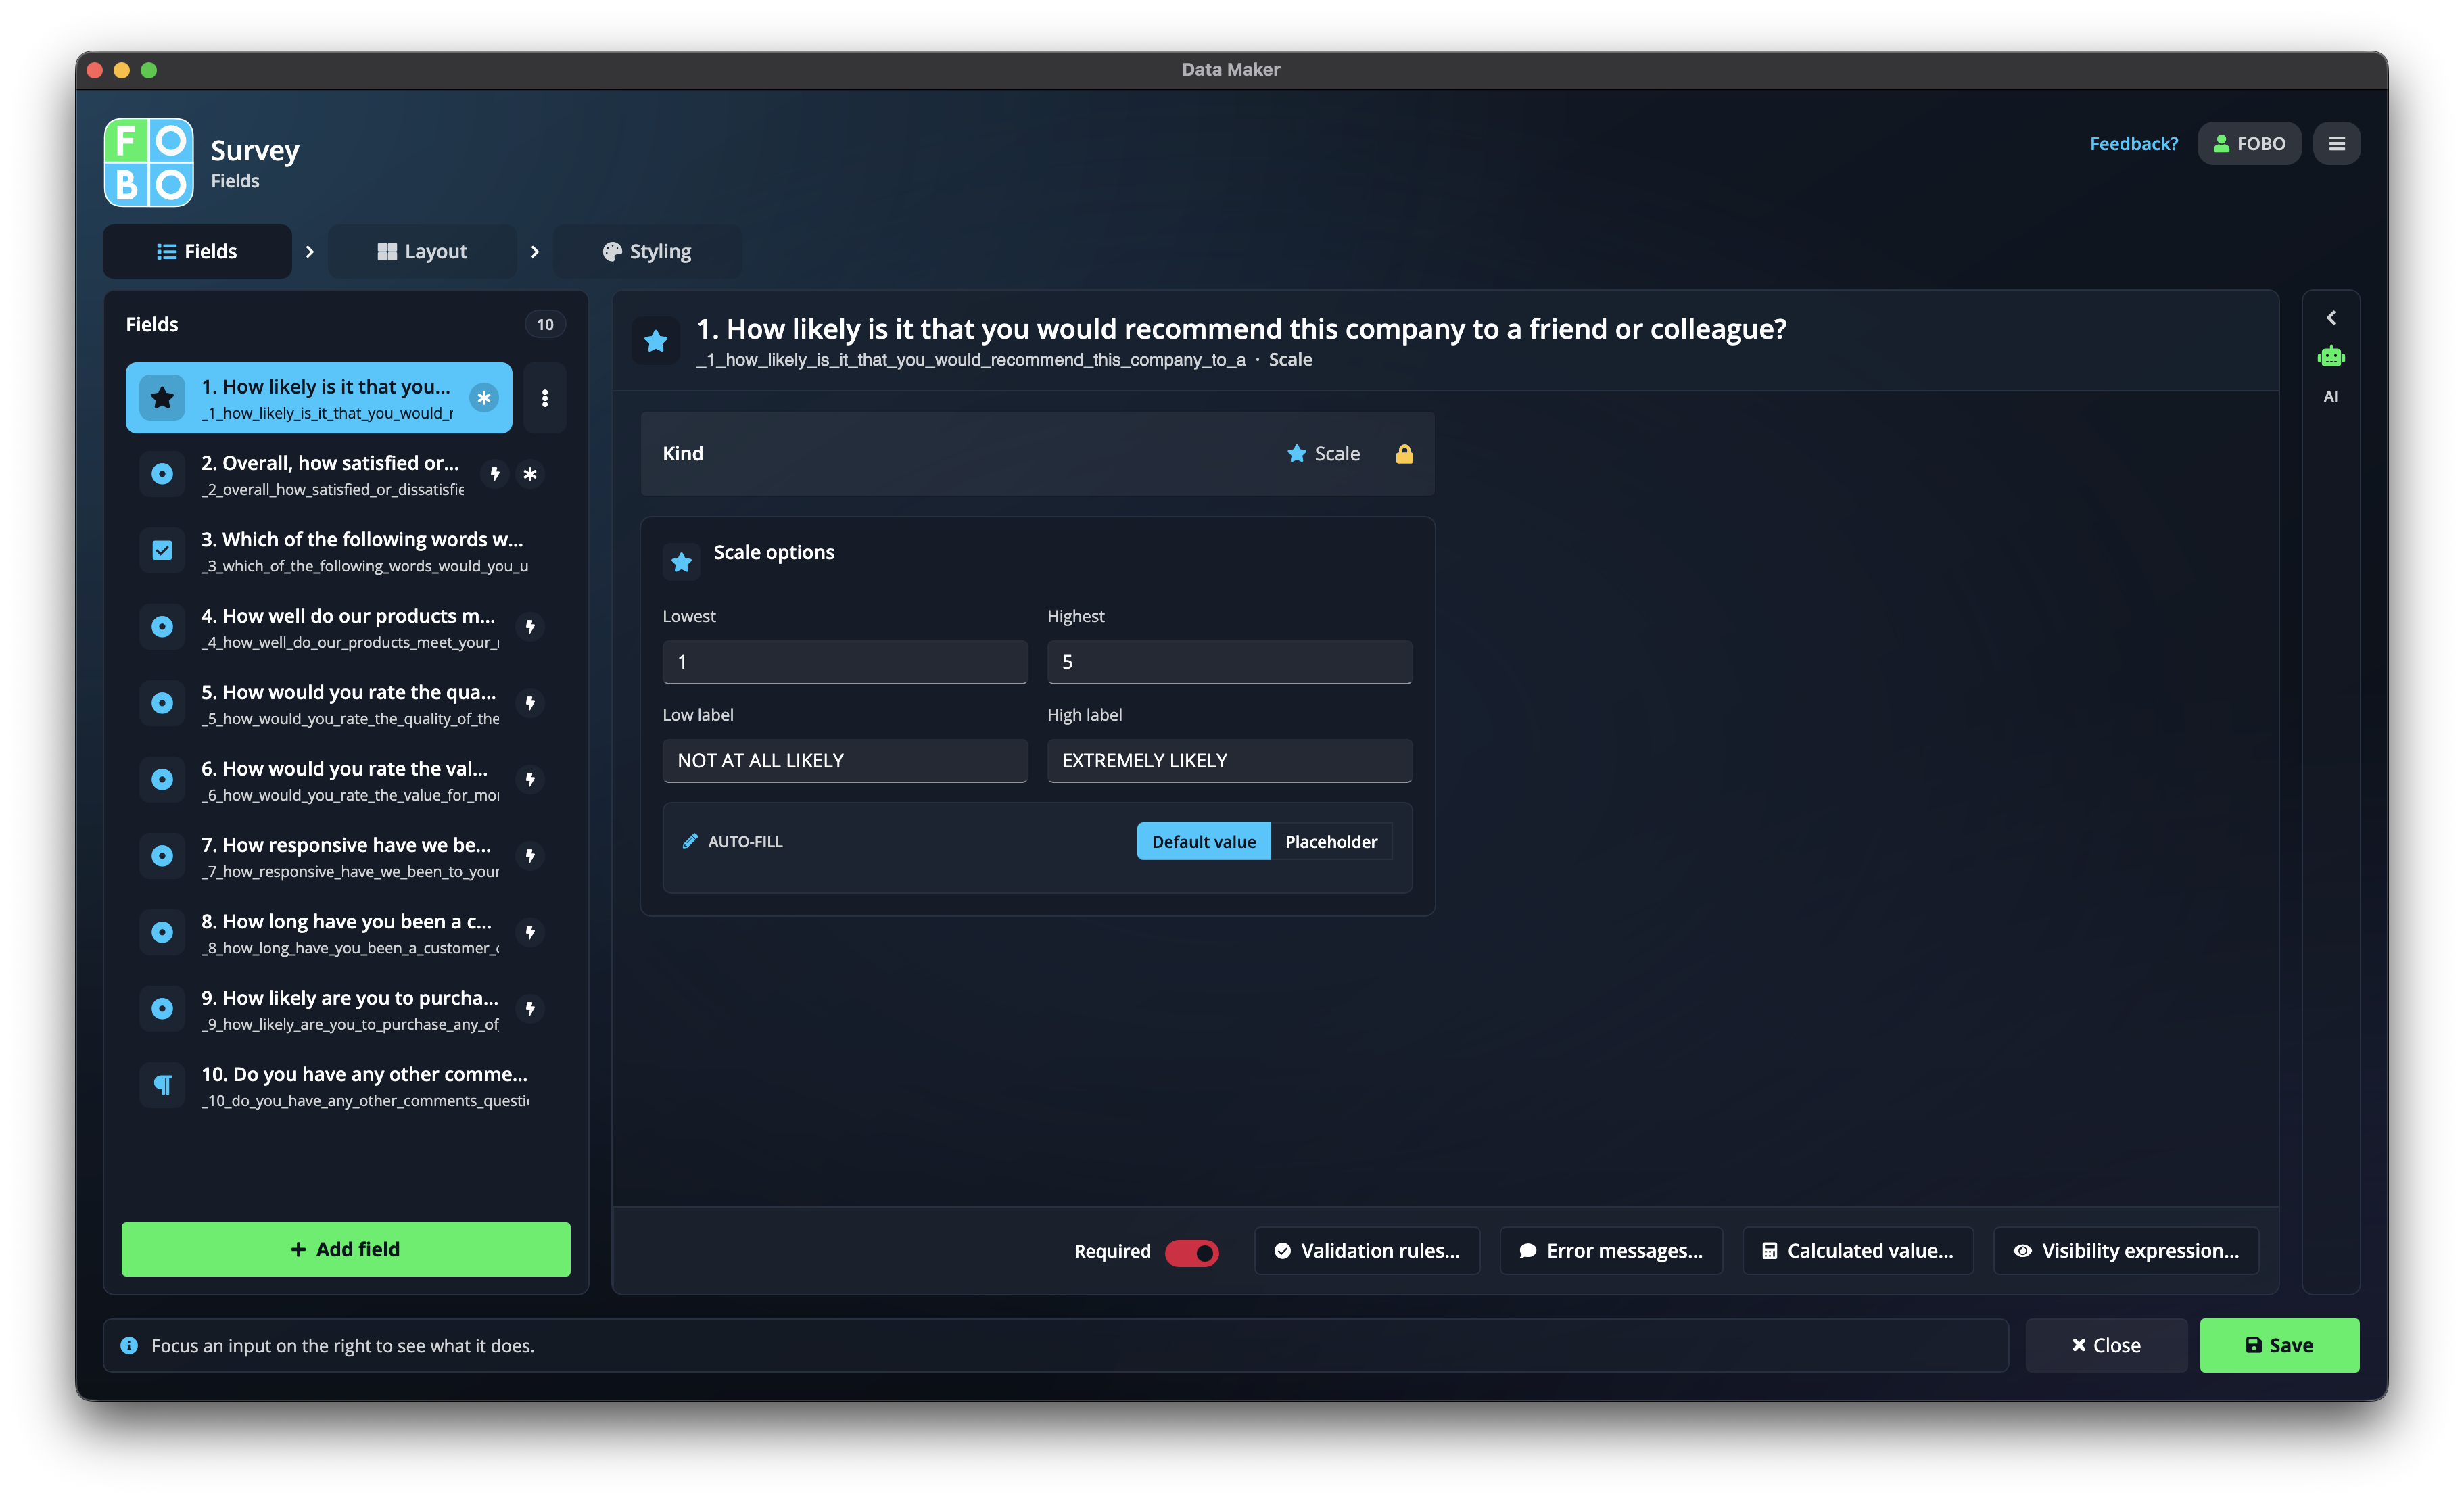Click the asterisk icon on field 2
Image resolution: width=2464 pixels, height=1501 pixels.
[x=530, y=474]
